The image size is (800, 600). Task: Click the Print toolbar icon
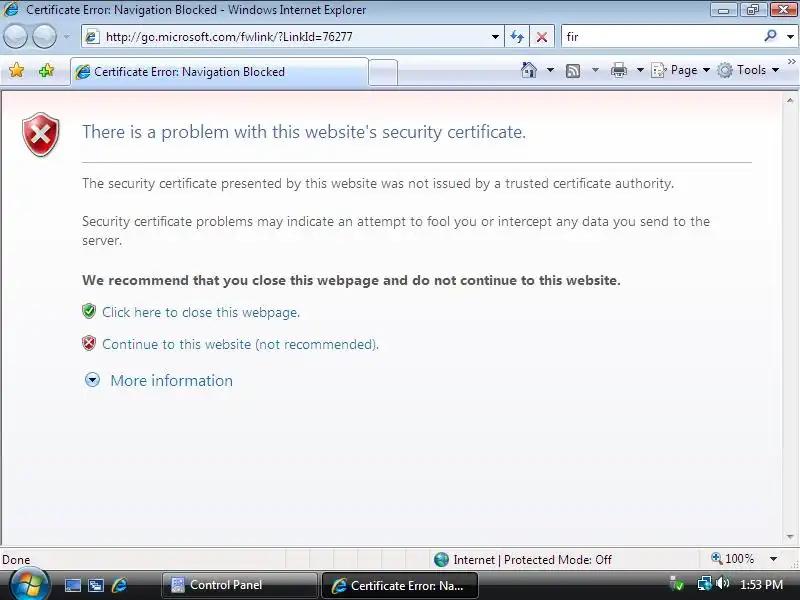(x=618, y=70)
